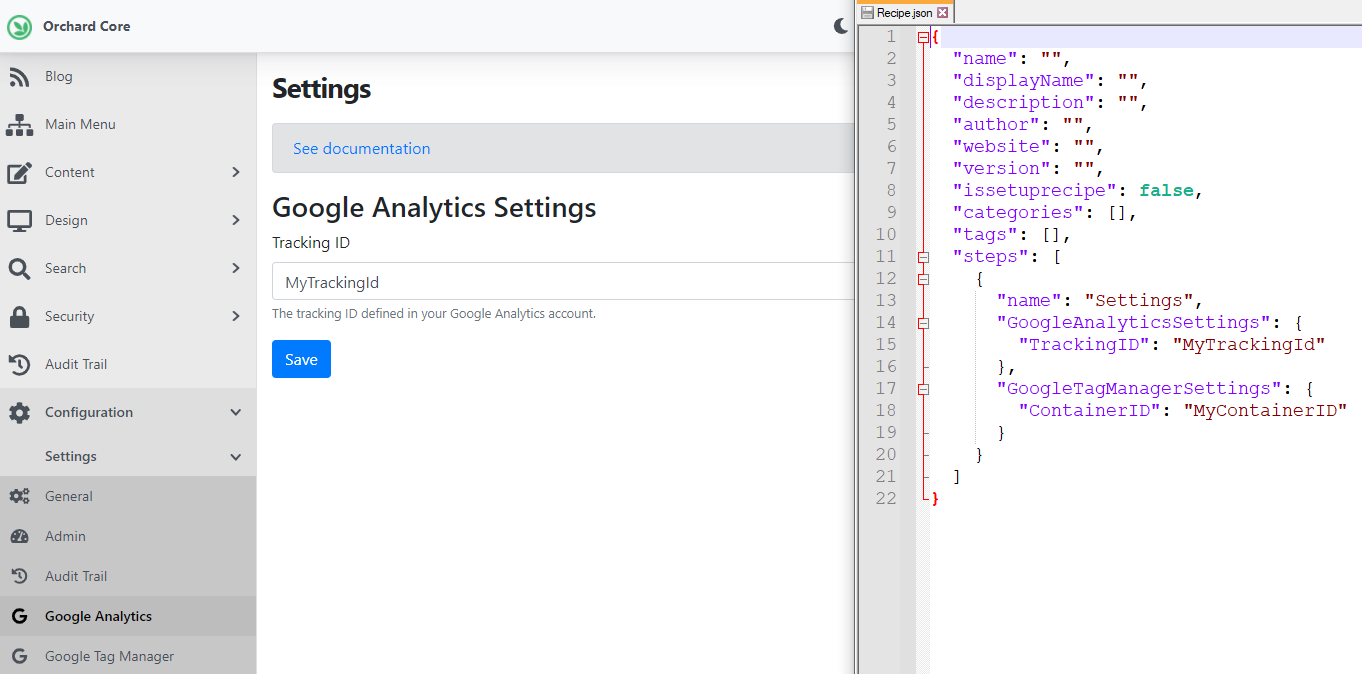Screen dimensions: 1362x674
Task: Click the "issetuprecipe" key in editor
Action: click(1035, 191)
